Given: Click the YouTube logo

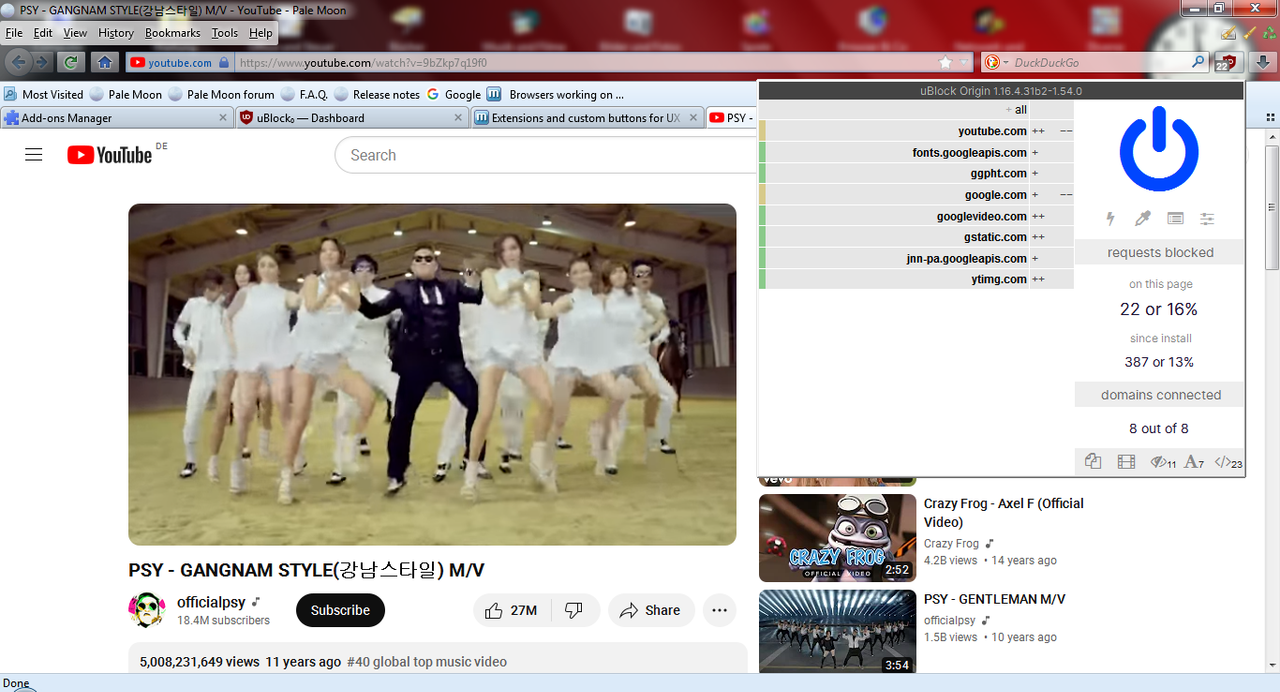Looking at the screenshot, I should (110, 155).
